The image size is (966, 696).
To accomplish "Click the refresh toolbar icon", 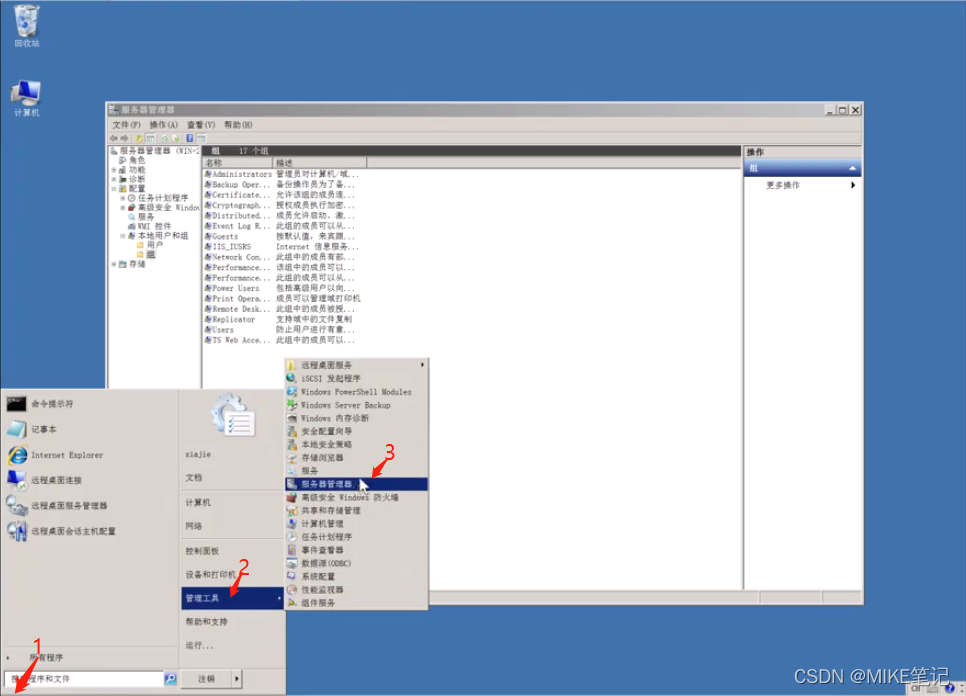I will (x=164, y=139).
